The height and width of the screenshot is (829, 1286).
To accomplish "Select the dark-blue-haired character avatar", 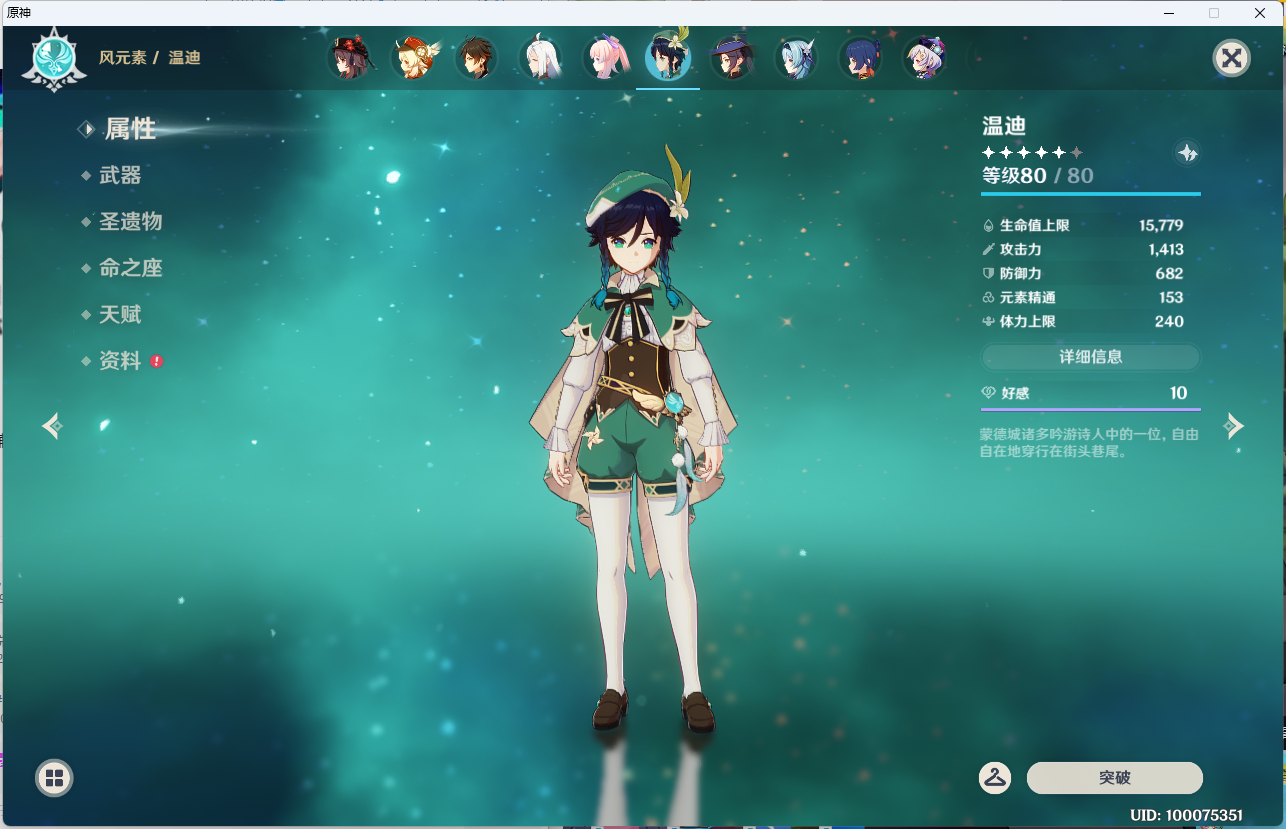I will (x=860, y=58).
